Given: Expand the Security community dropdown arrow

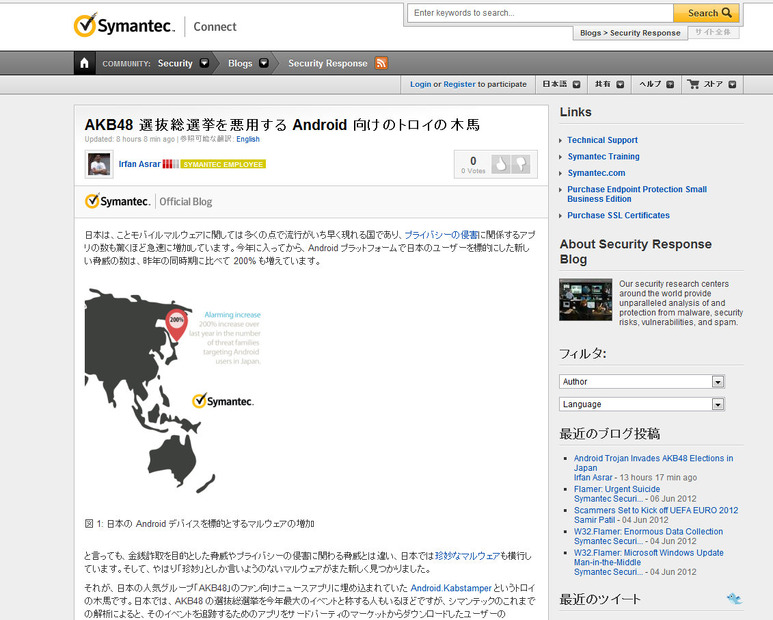Looking at the screenshot, I should tap(204, 63).
